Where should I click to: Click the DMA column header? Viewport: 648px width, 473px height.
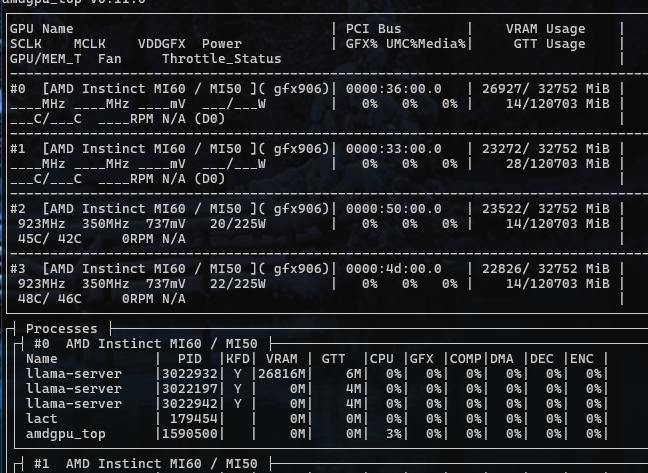[x=502, y=359]
